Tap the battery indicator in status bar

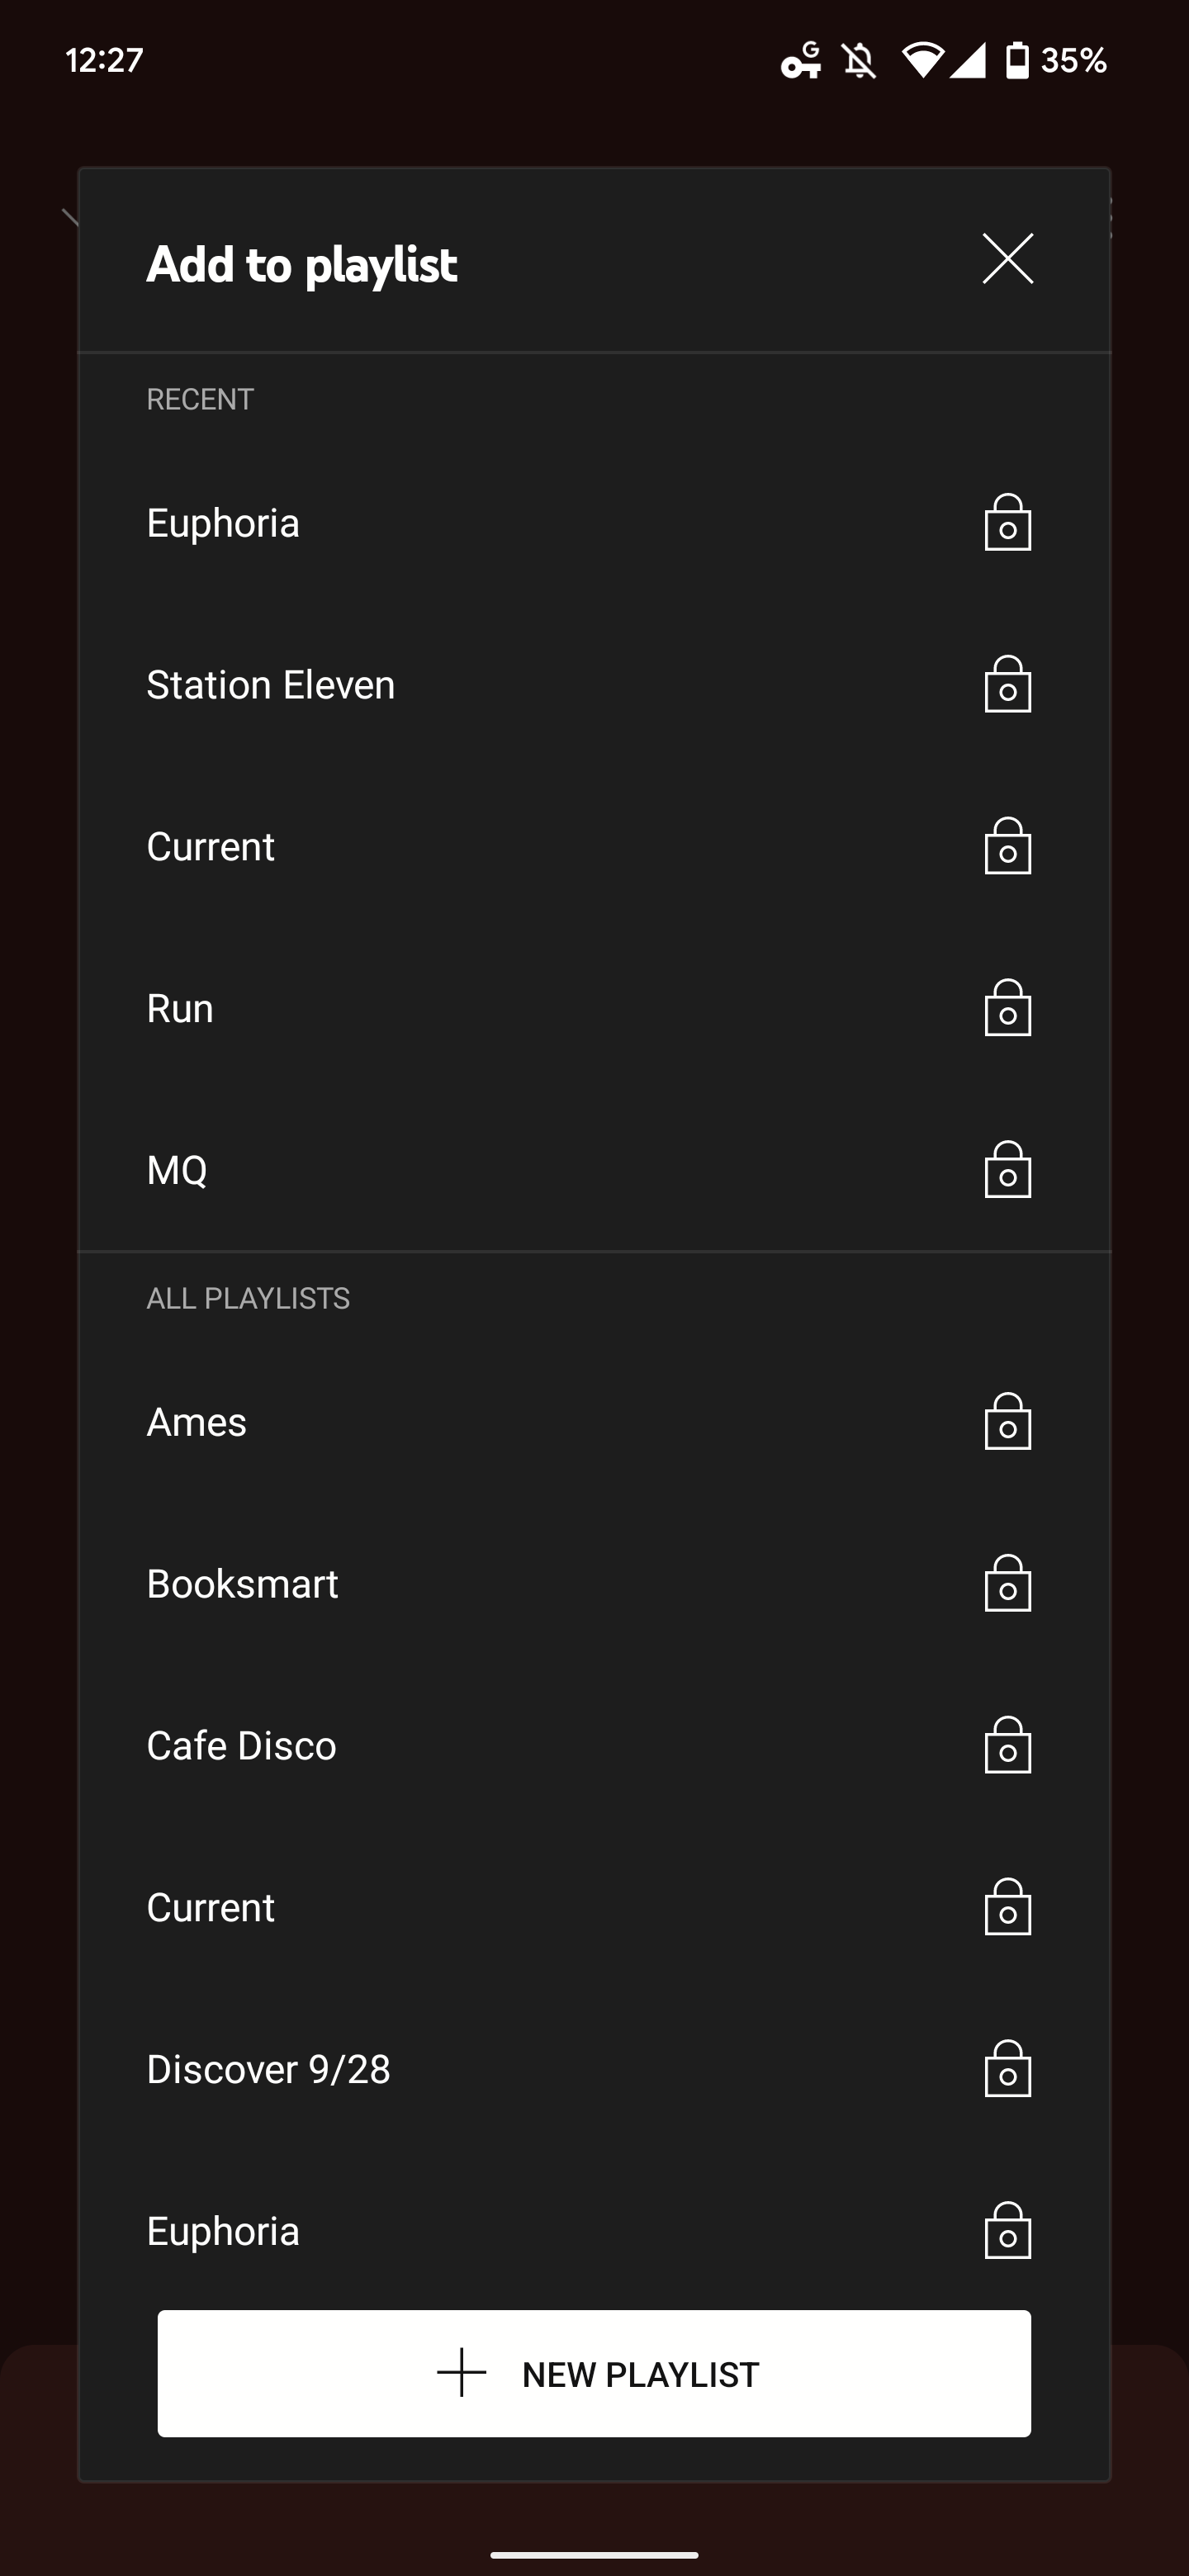pos(1017,61)
